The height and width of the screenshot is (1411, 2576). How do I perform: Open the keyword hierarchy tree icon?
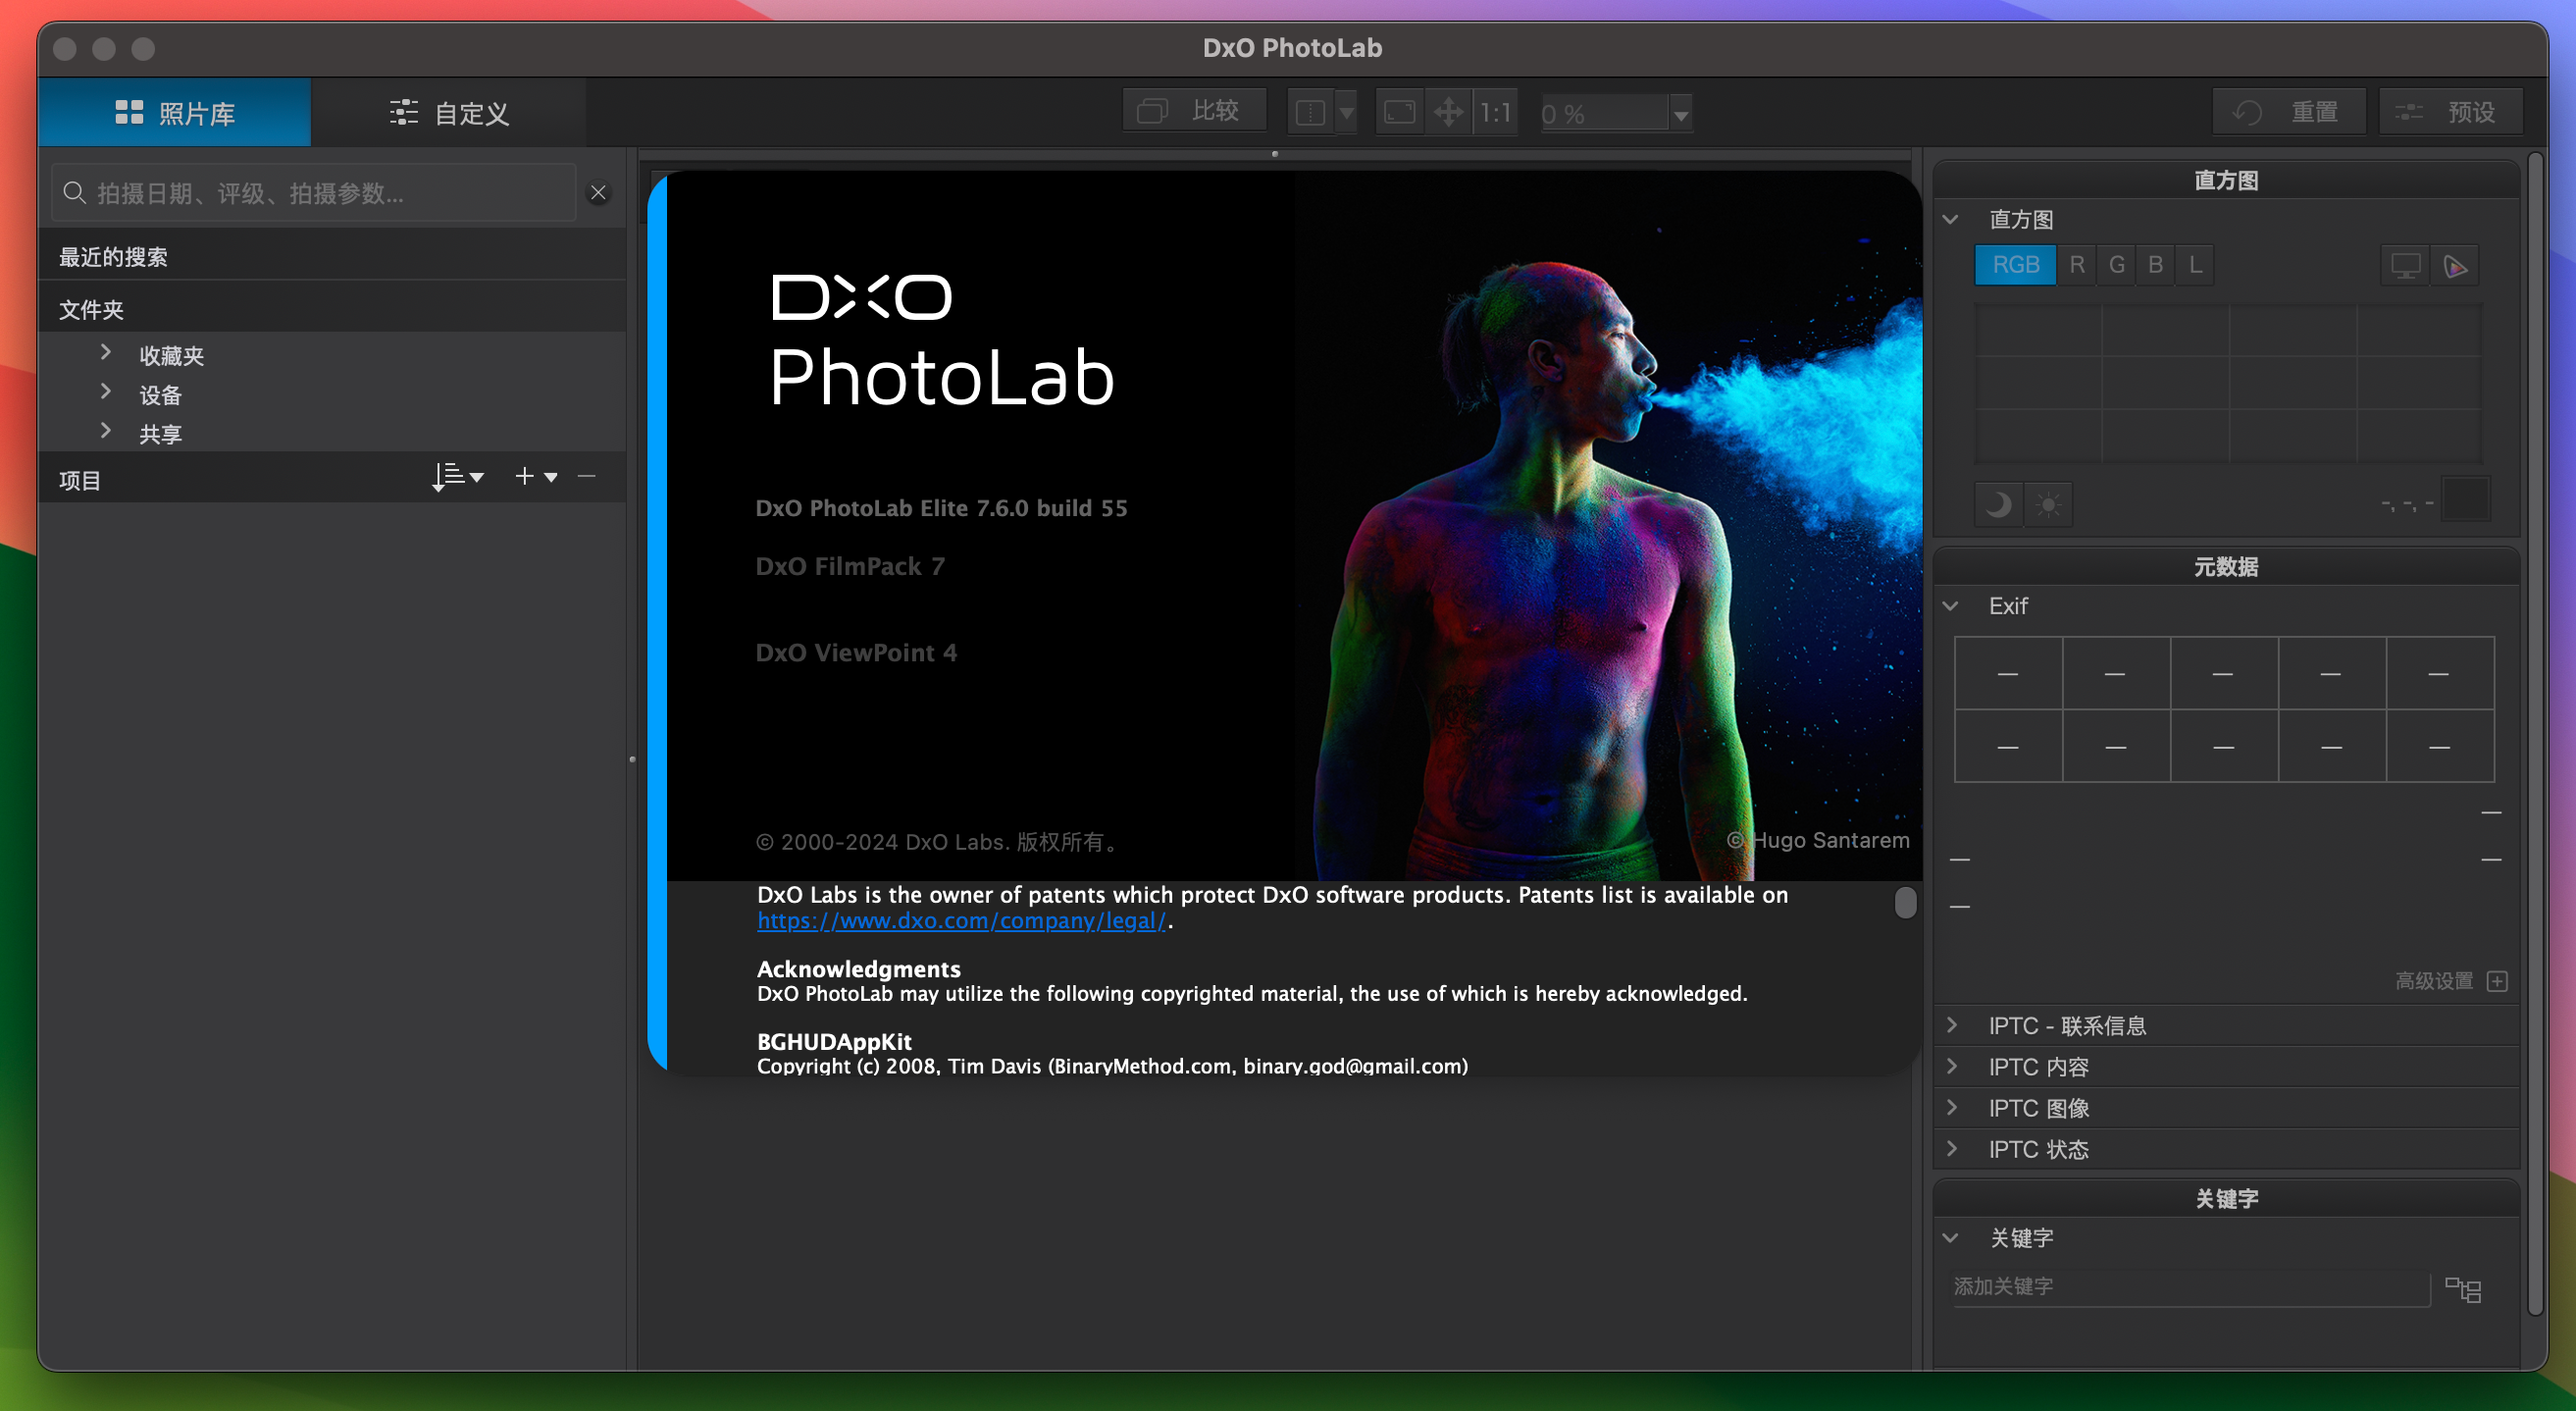pos(2463,1290)
